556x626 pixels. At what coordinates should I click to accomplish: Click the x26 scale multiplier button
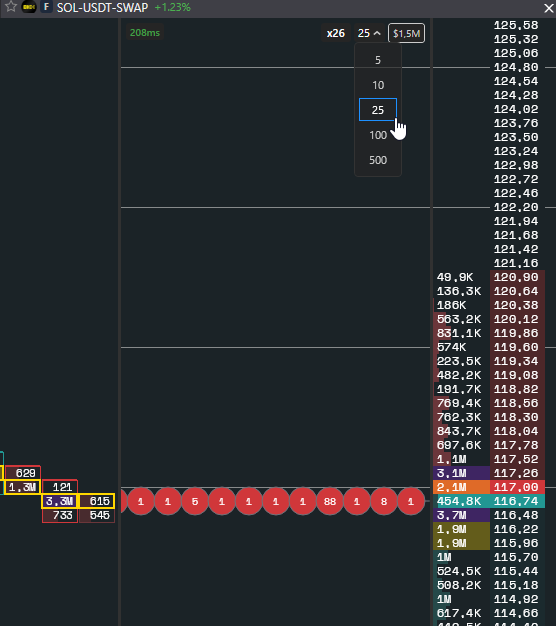pyautogui.click(x=335, y=33)
